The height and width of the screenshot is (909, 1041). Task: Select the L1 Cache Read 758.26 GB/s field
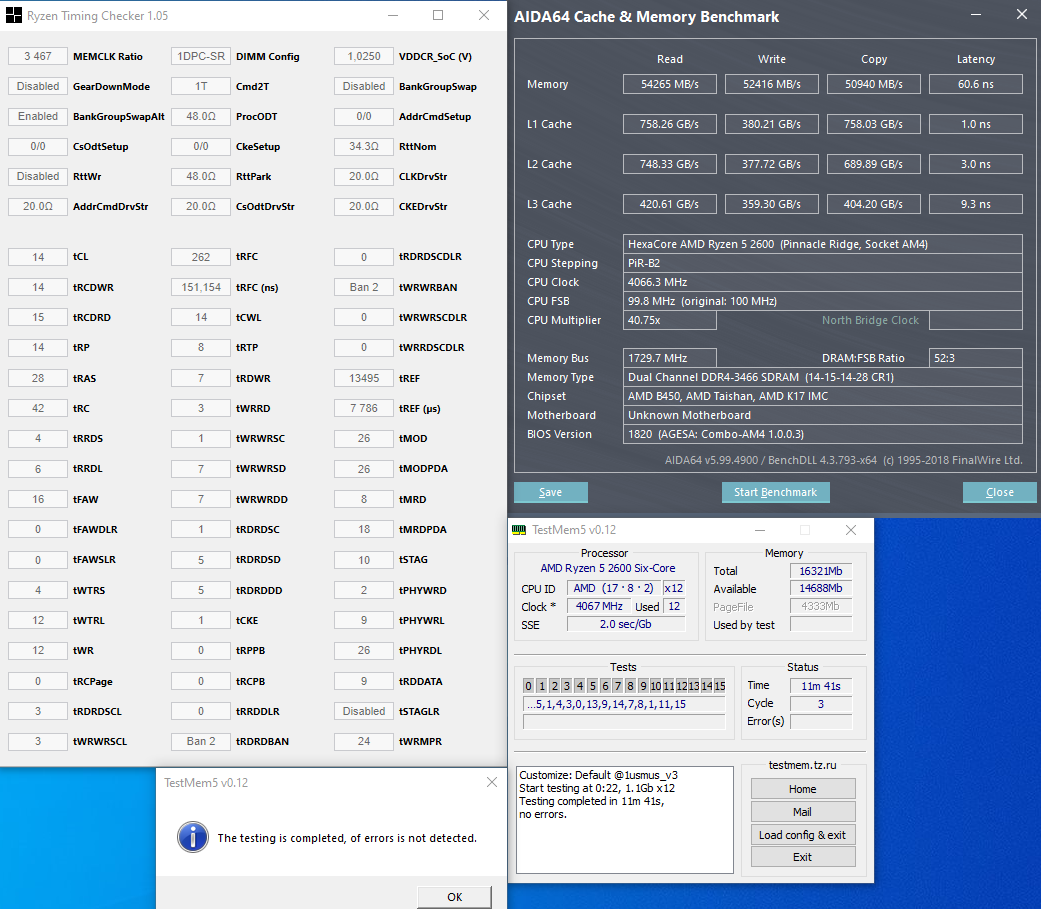coord(670,124)
